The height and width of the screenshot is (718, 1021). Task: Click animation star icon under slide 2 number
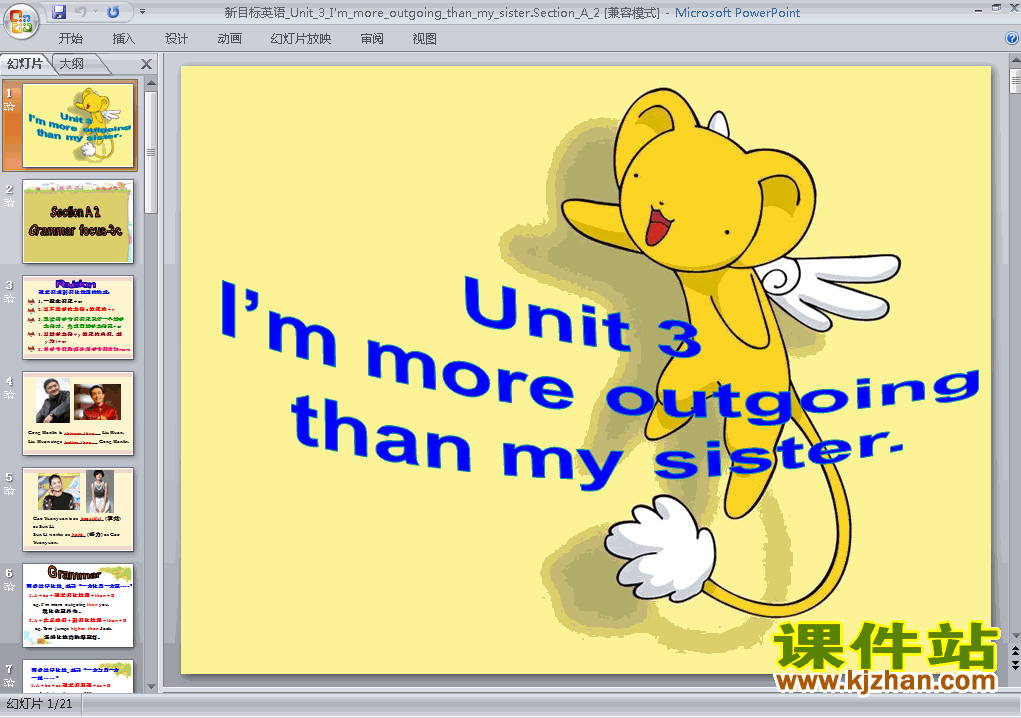tap(9, 202)
